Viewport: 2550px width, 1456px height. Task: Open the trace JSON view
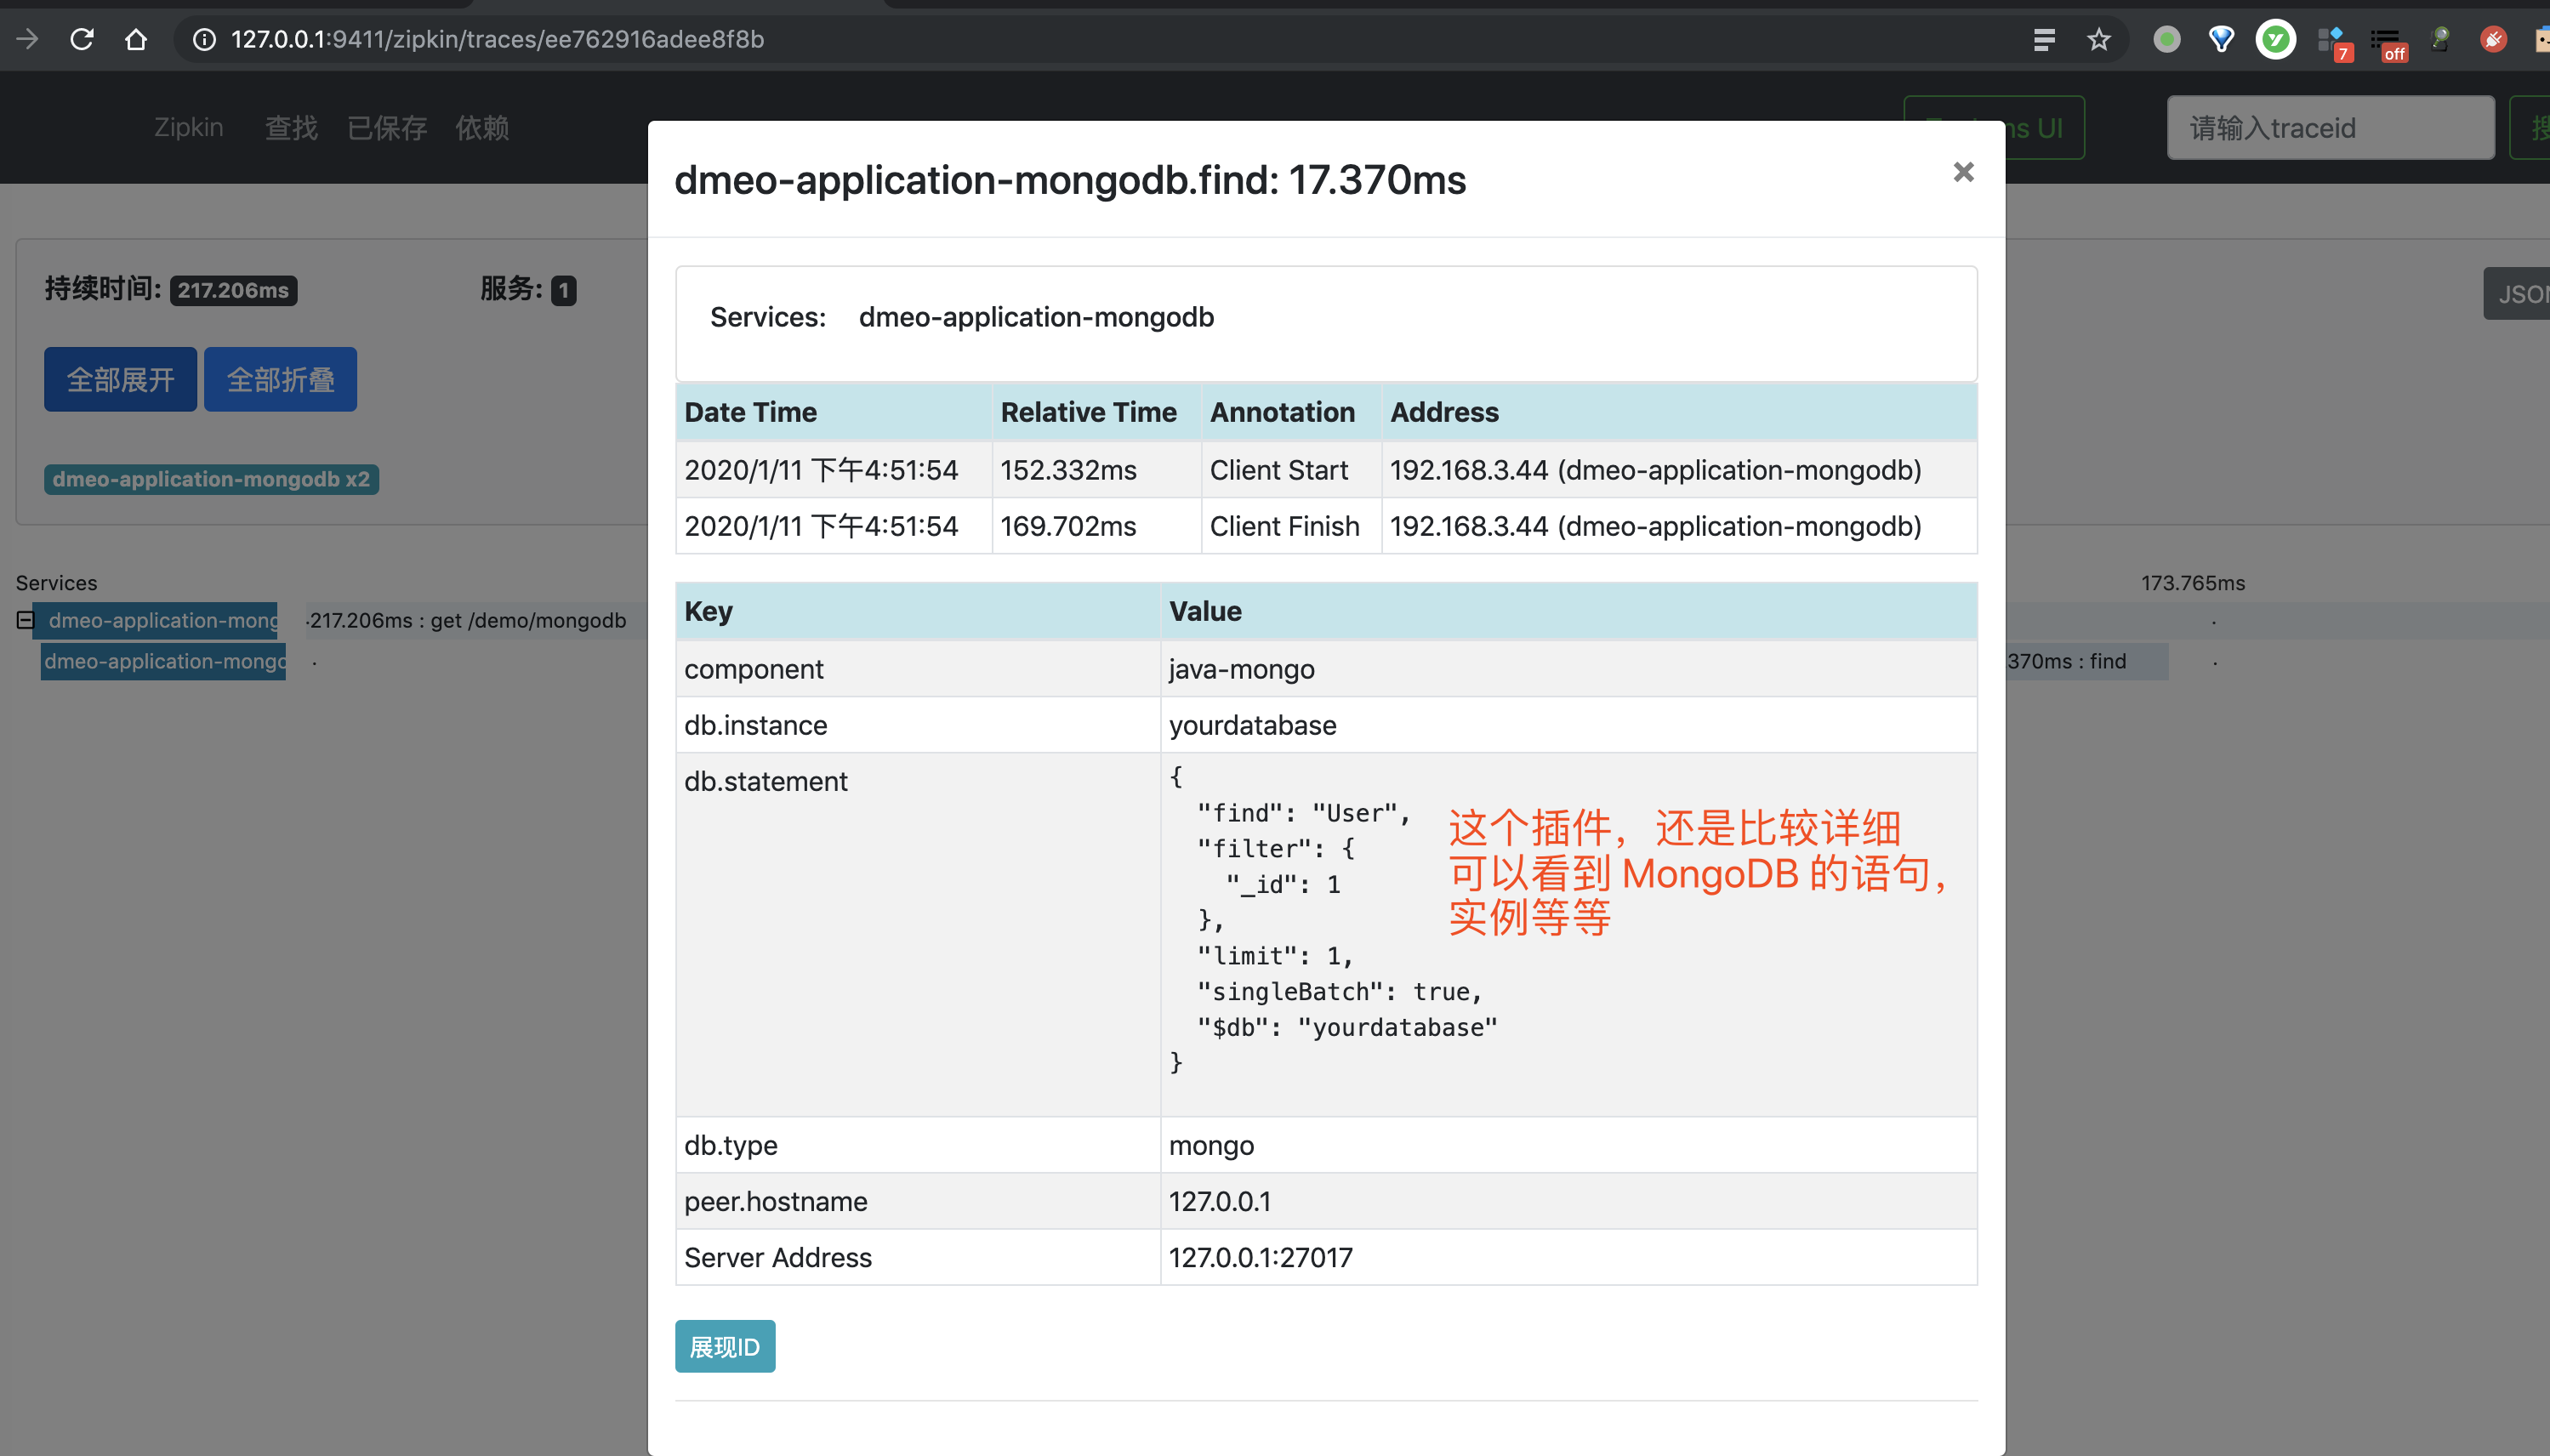coord(2522,292)
